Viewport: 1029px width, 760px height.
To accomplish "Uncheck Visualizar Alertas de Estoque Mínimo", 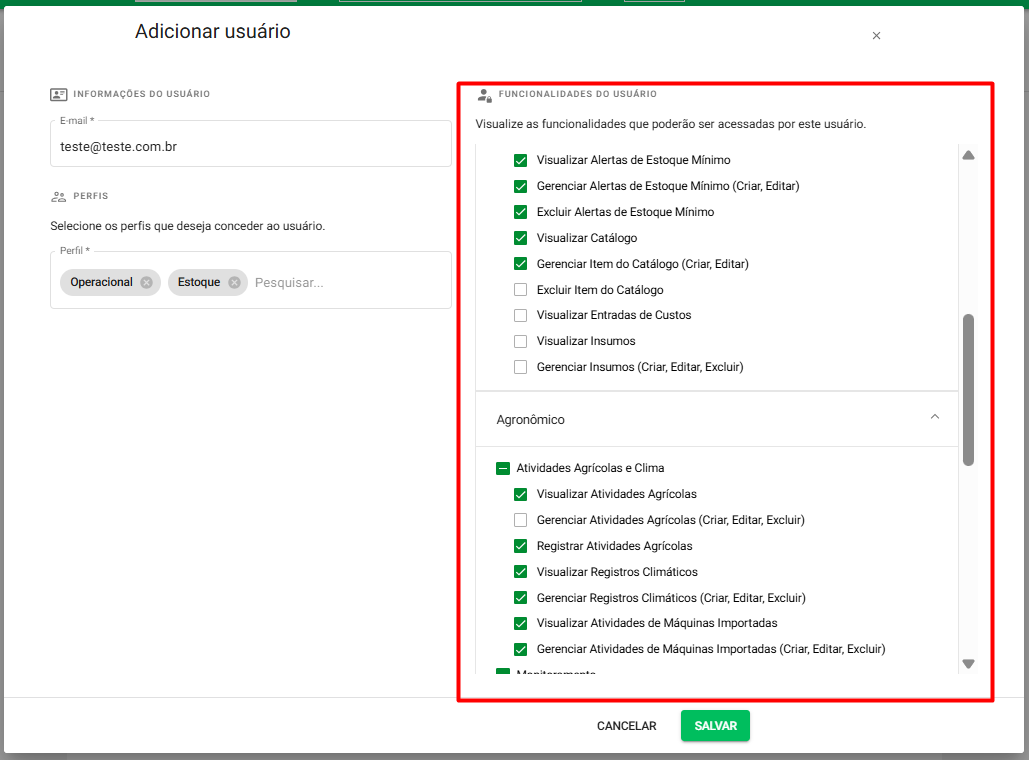I will (520, 160).
